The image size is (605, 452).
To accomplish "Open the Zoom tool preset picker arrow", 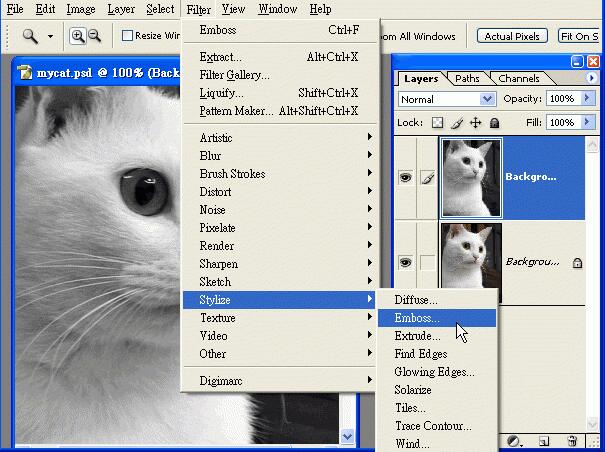I will (x=50, y=36).
